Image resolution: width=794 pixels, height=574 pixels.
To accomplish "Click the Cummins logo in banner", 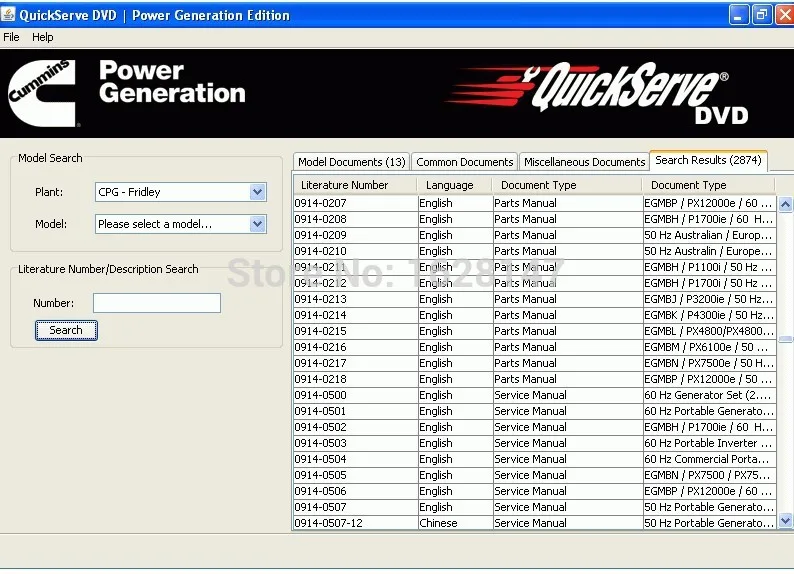I will tap(42, 93).
